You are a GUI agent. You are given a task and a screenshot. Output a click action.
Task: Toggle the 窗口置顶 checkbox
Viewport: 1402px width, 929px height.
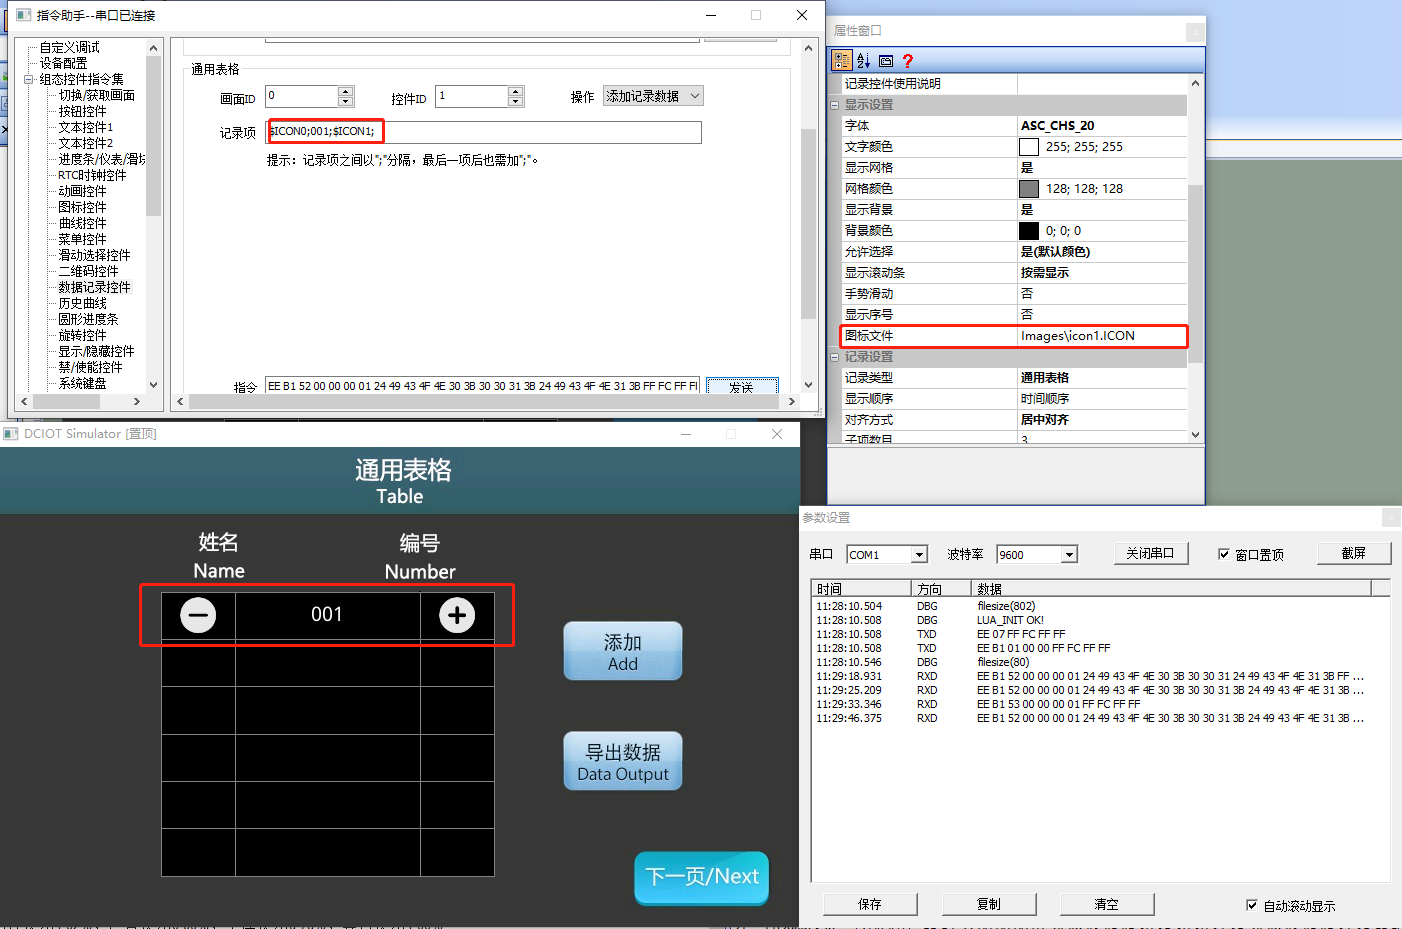tap(1224, 554)
